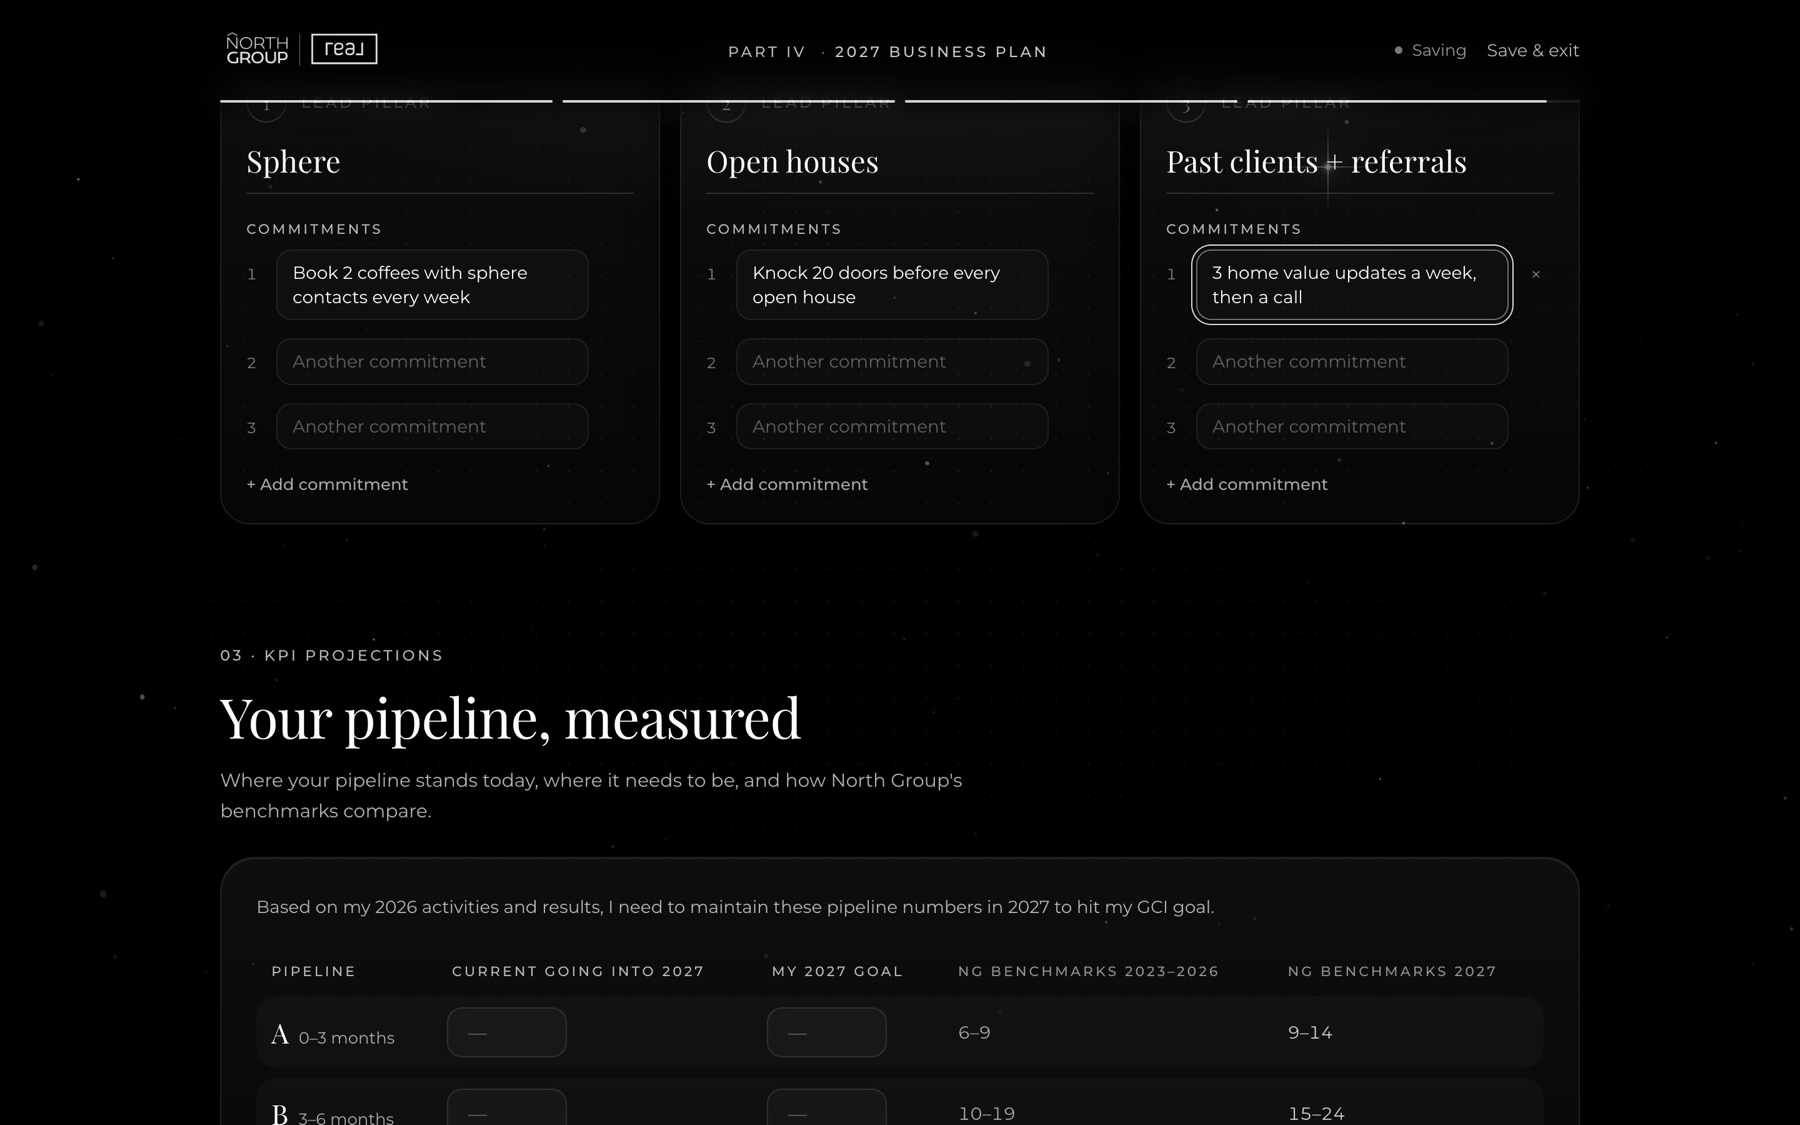Add commitment under Open houses pillar
Screen dimensions: 1800x1125
(787, 484)
